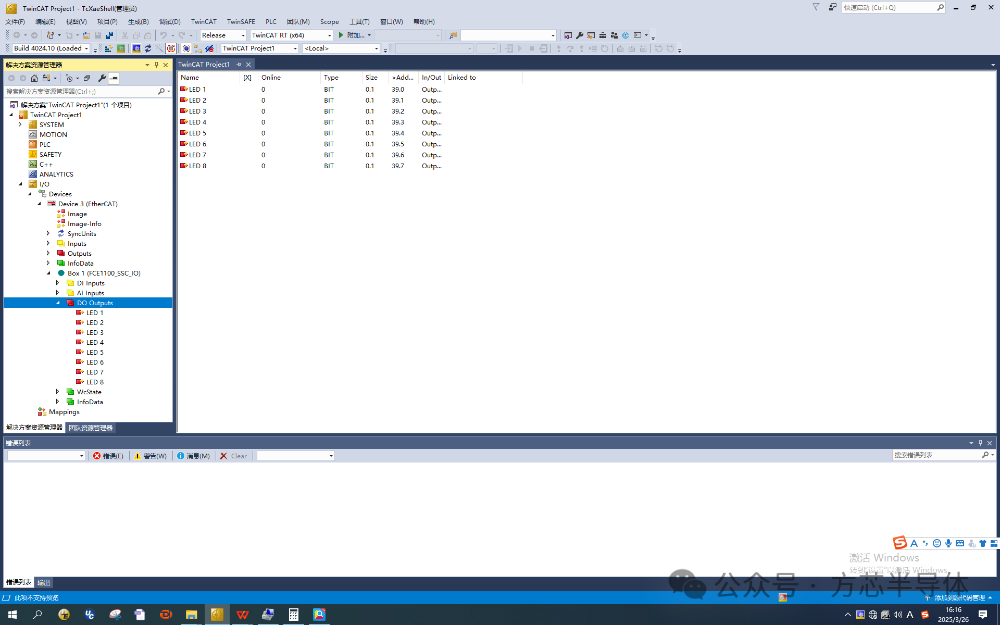1000x625 pixels.
Task: Click the Restart TwinCAT Config Mode icon
Action: [136, 48]
